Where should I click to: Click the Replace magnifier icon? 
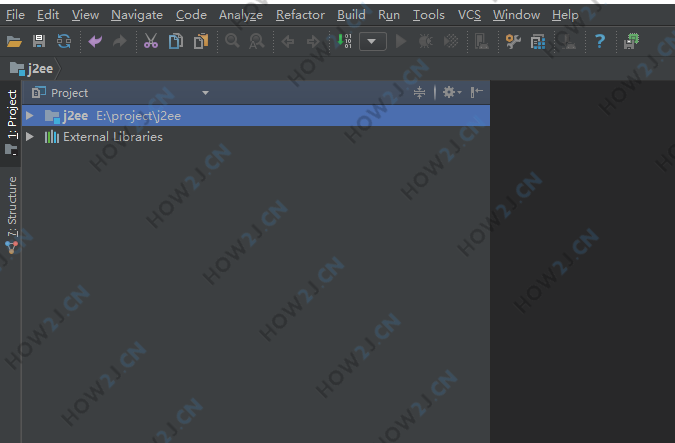click(x=257, y=41)
